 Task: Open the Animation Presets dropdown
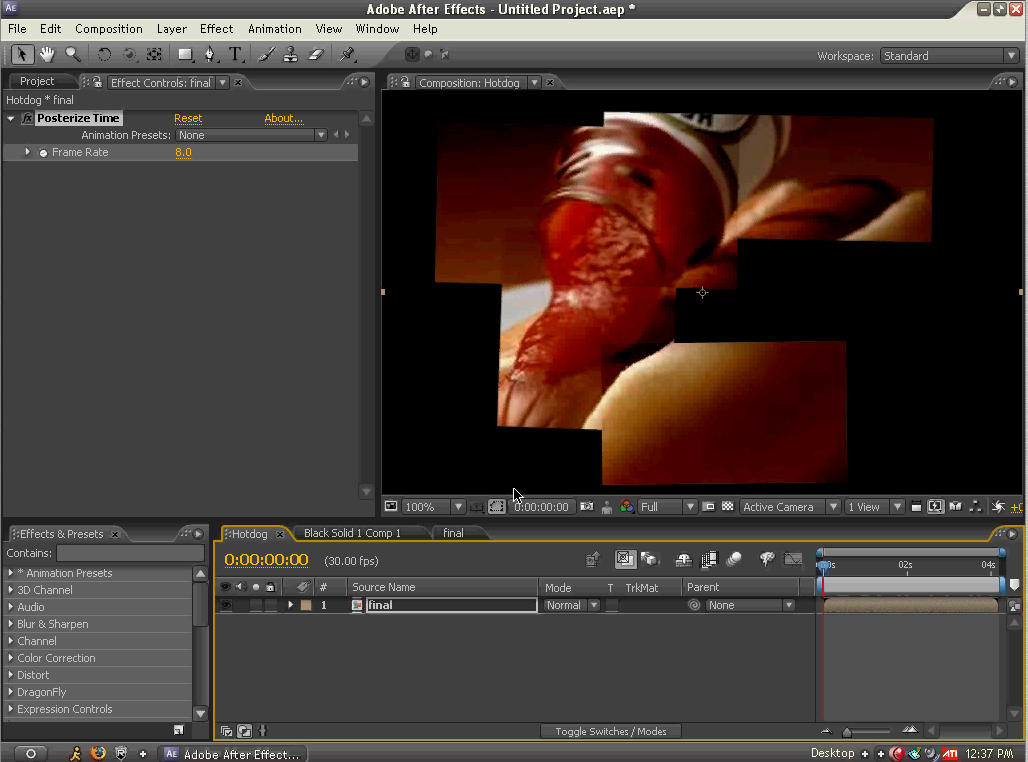point(252,135)
